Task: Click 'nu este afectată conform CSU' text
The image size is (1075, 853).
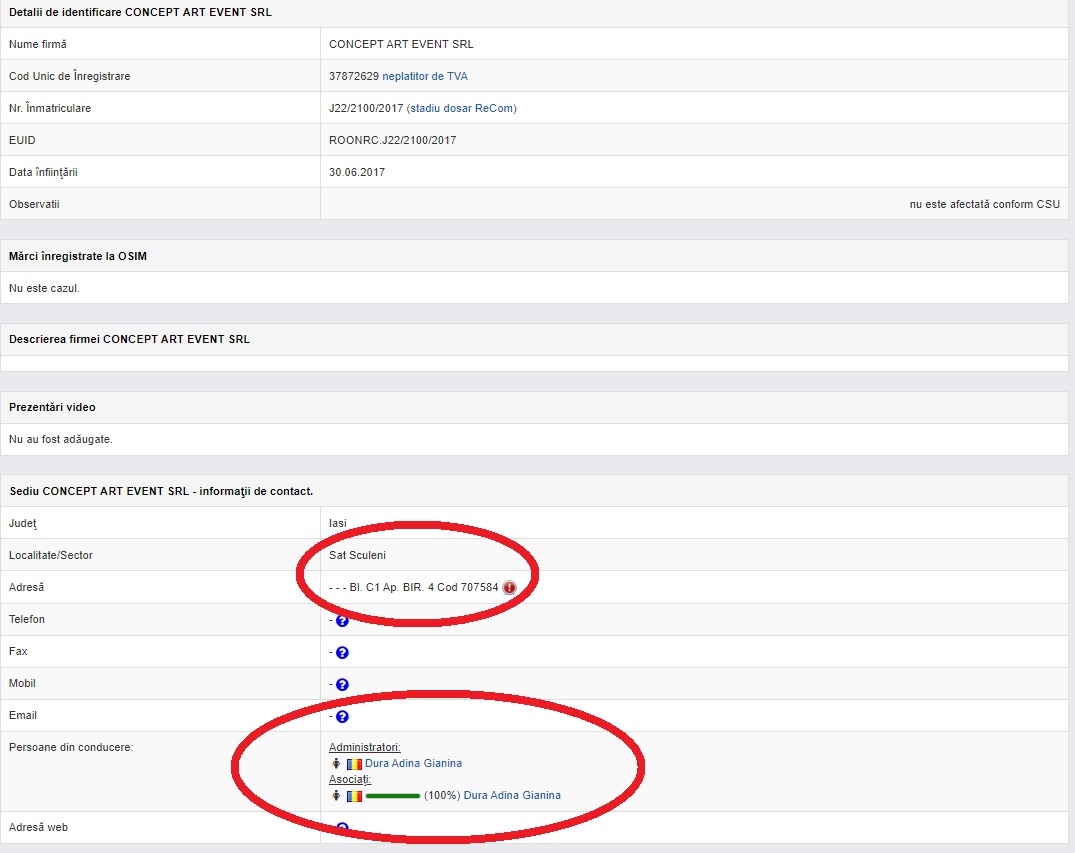Action: coord(985,204)
